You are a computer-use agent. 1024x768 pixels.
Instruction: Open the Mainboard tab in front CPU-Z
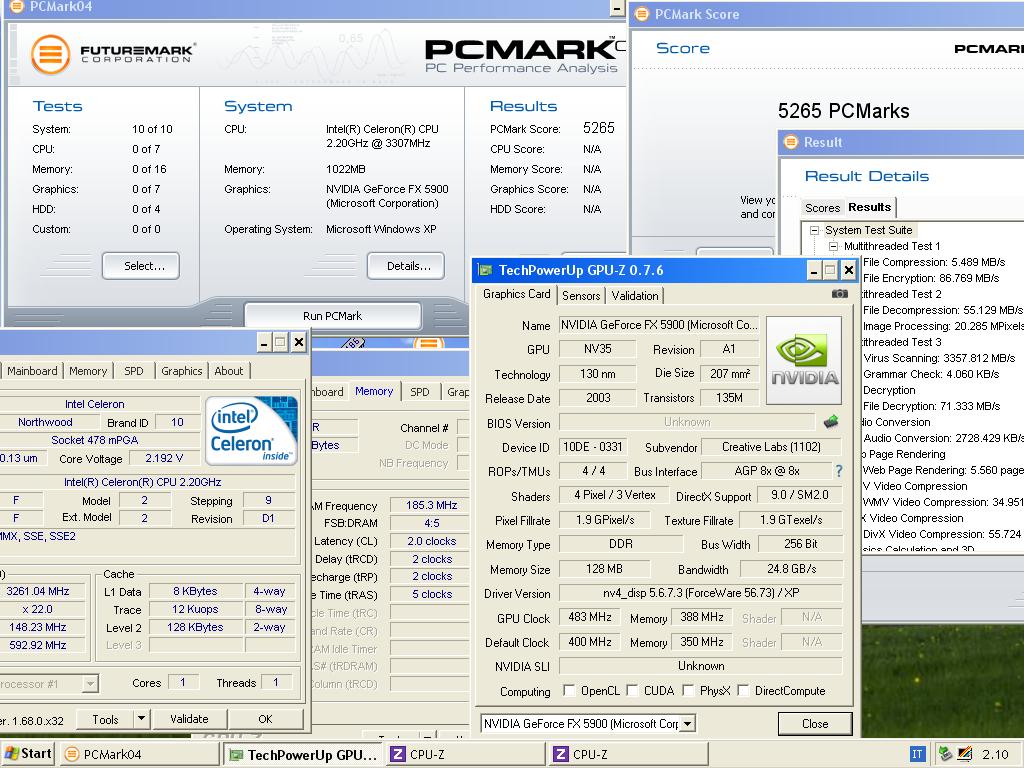pos(32,371)
